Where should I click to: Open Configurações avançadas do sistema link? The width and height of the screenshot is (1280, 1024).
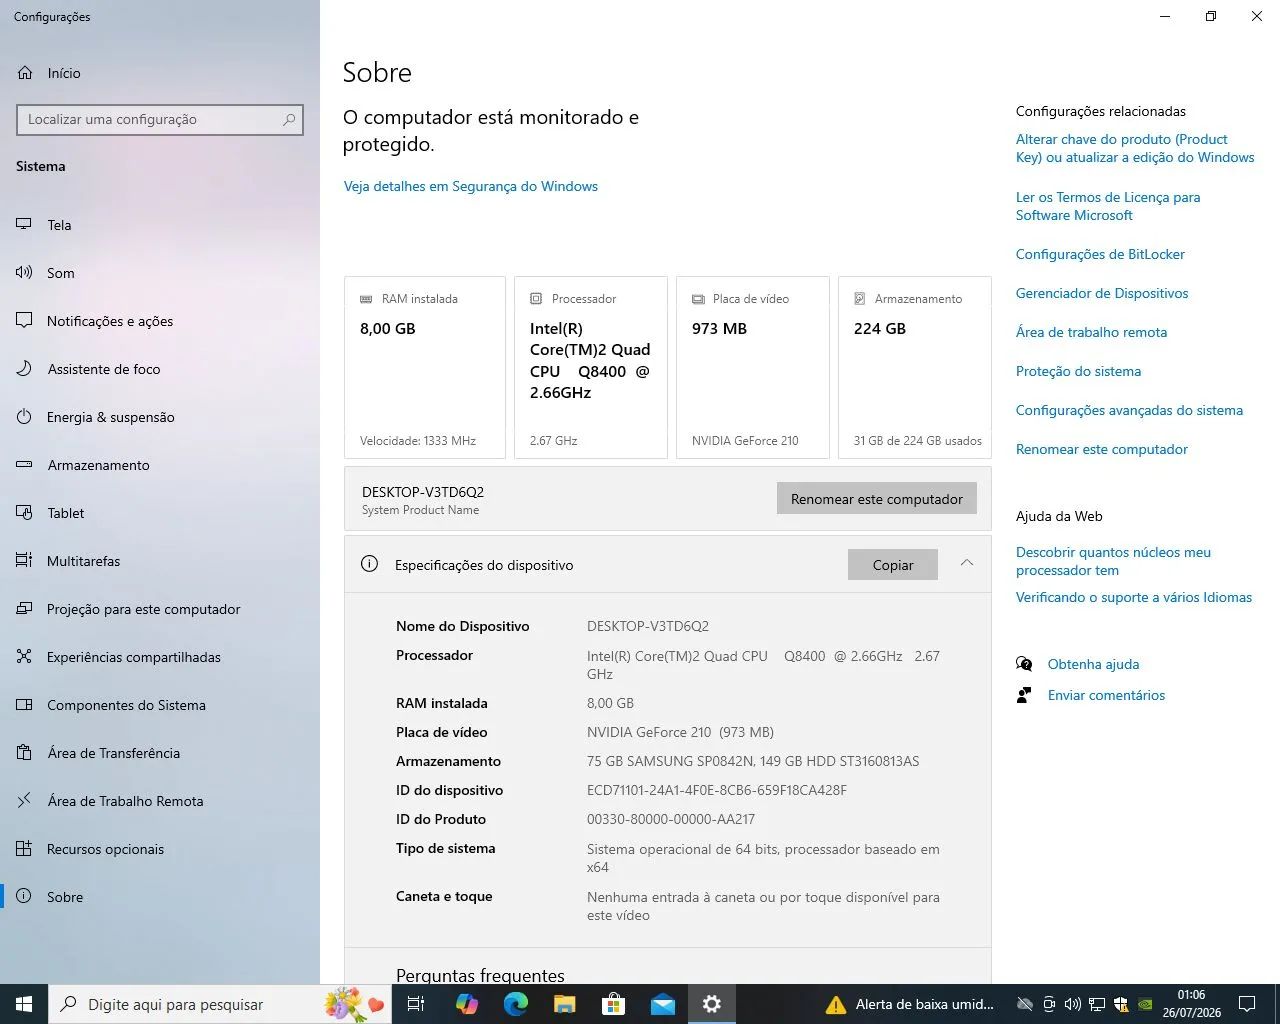[x=1129, y=410]
